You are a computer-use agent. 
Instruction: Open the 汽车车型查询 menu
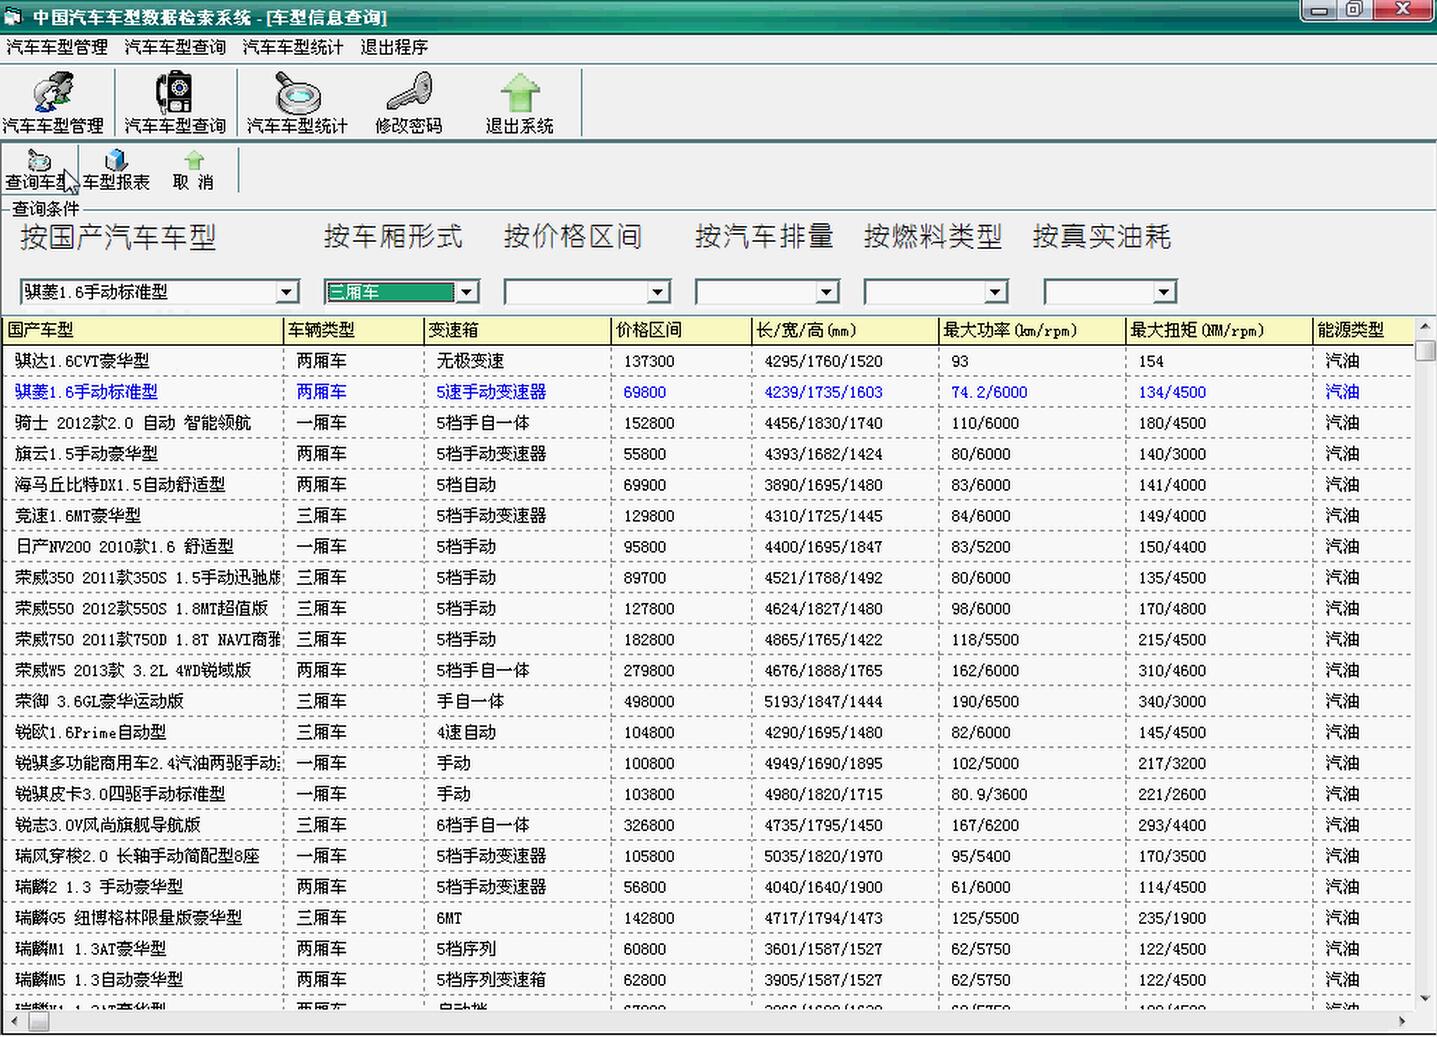point(175,47)
